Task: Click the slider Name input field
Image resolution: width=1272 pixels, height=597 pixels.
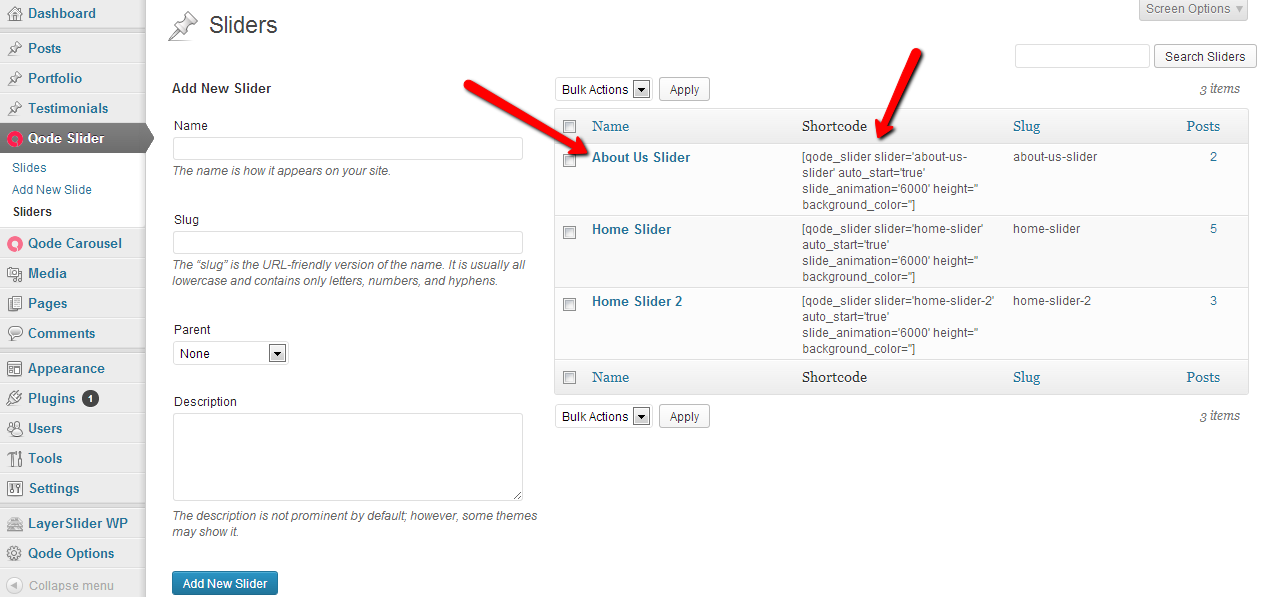Action: (x=348, y=149)
